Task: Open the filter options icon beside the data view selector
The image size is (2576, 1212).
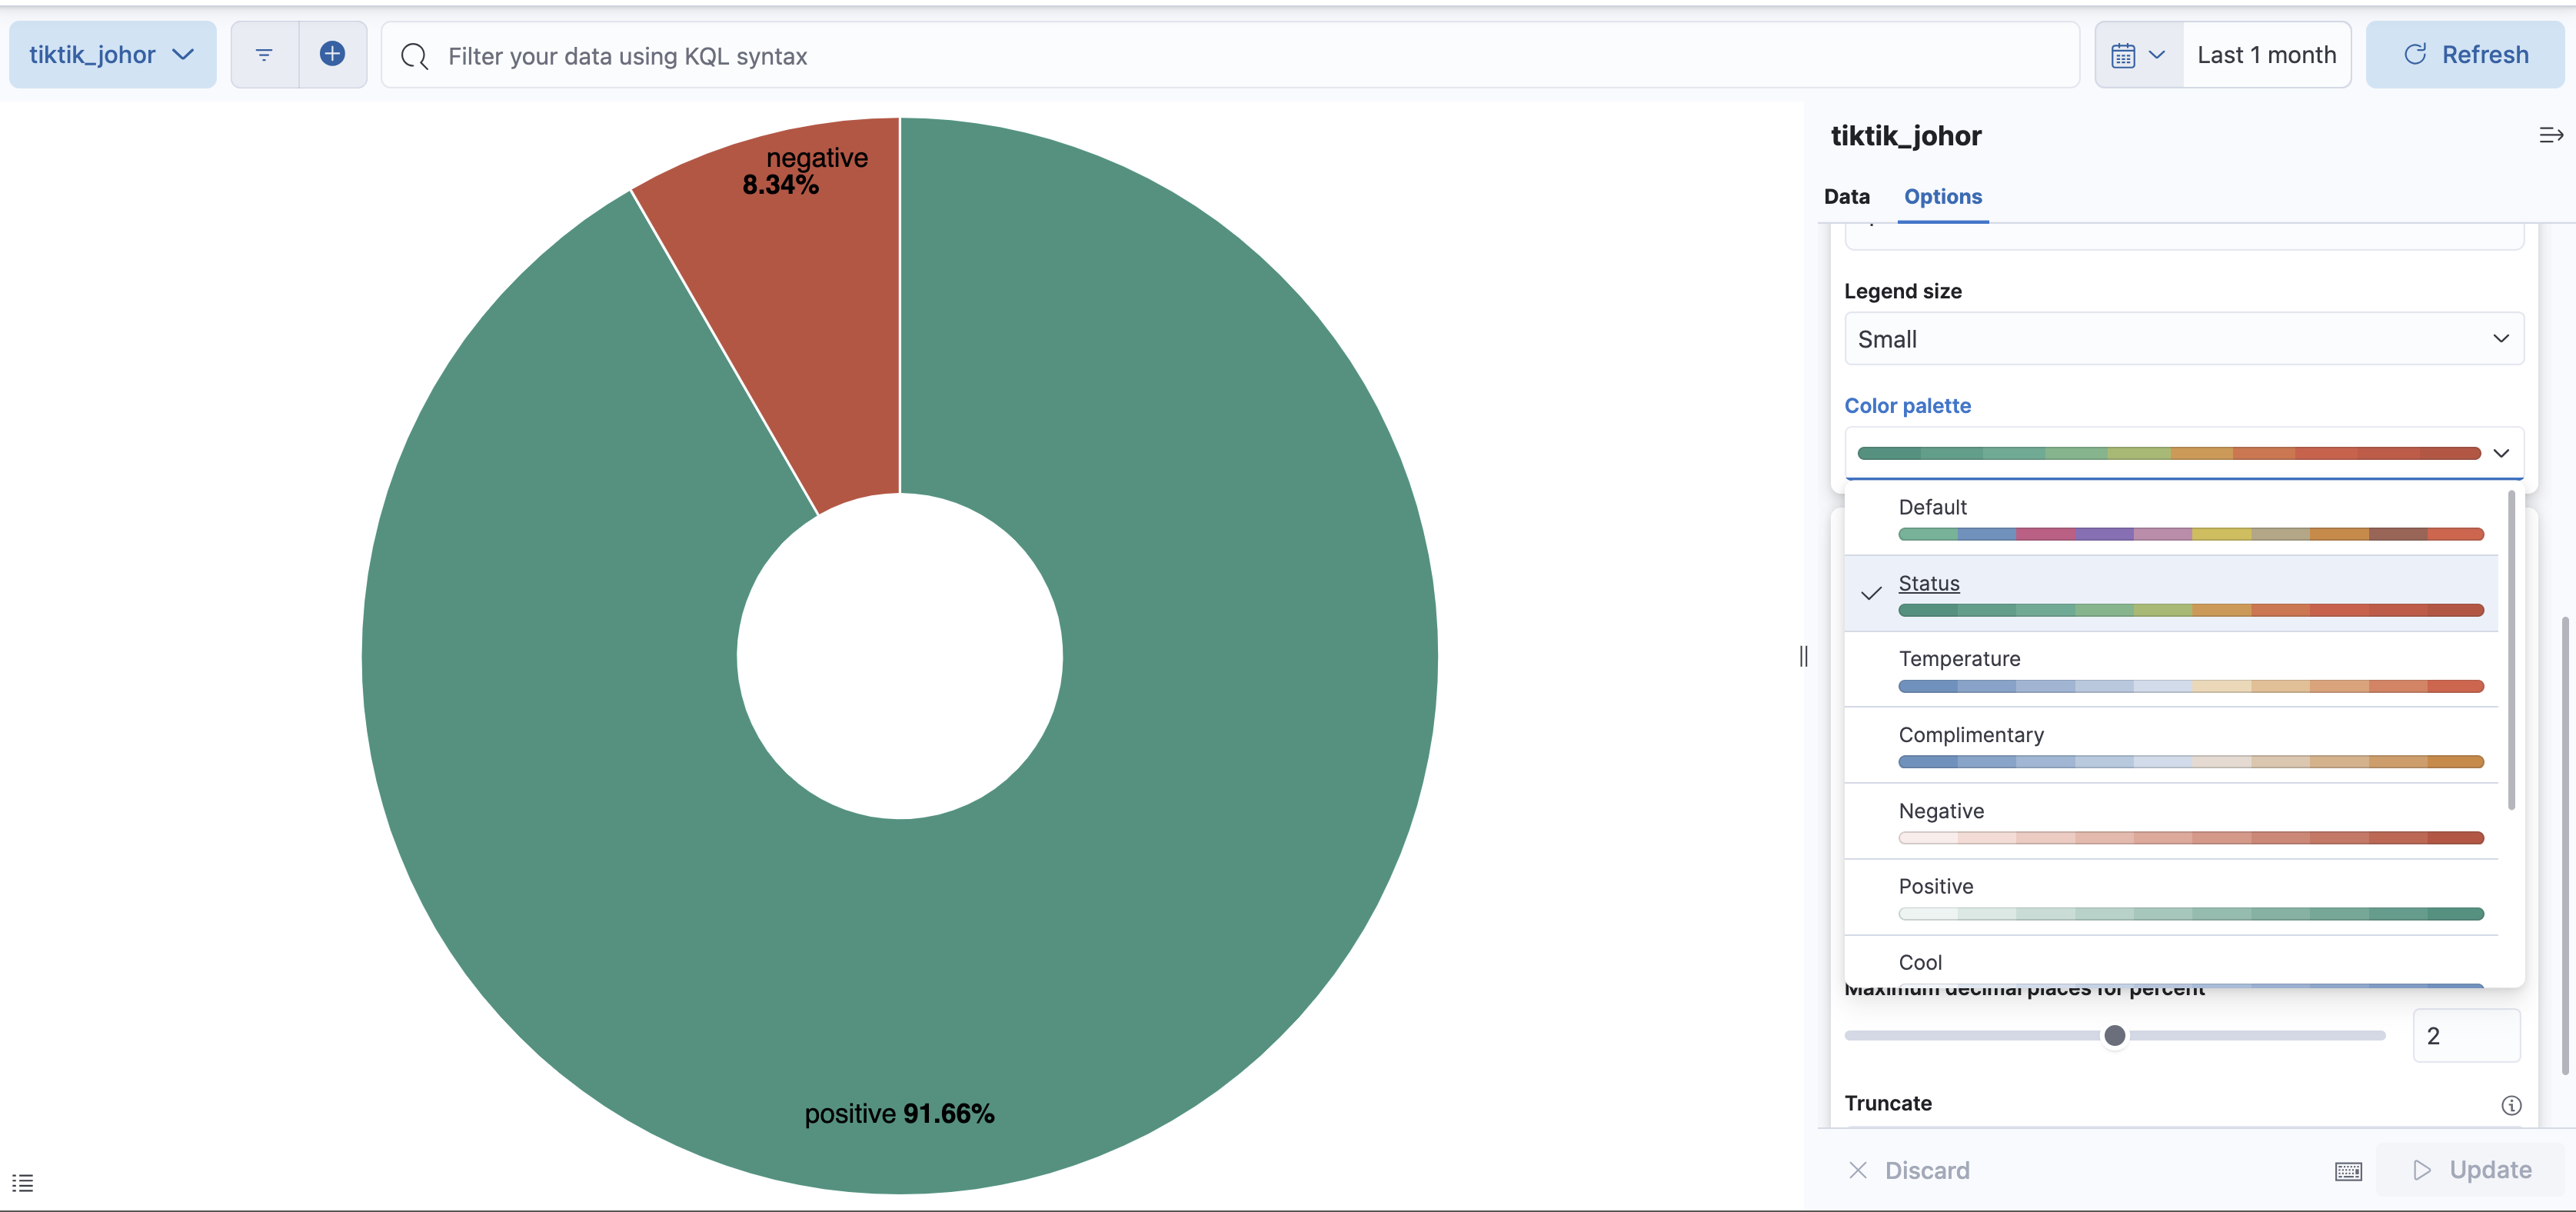Action: pos(264,54)
